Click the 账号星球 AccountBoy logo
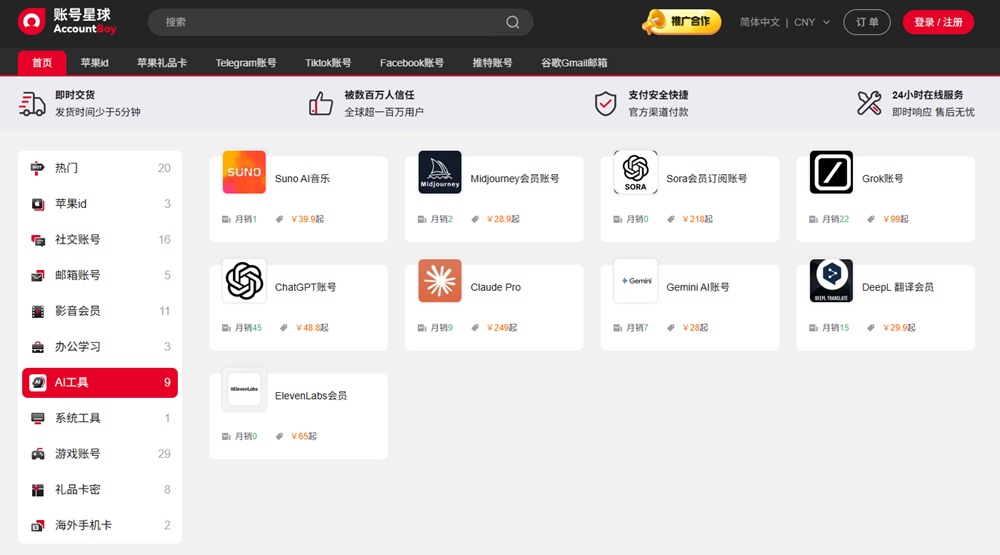Viewport: 1000px width, 555px height. click(67, 21)
